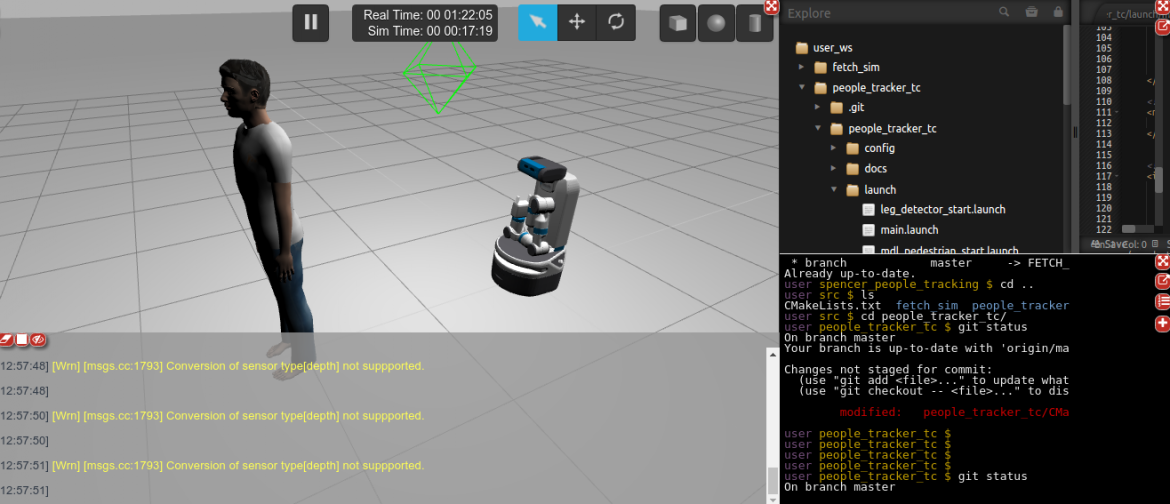
Task: Select the docs folder
Action: click(x=875, y=169)
